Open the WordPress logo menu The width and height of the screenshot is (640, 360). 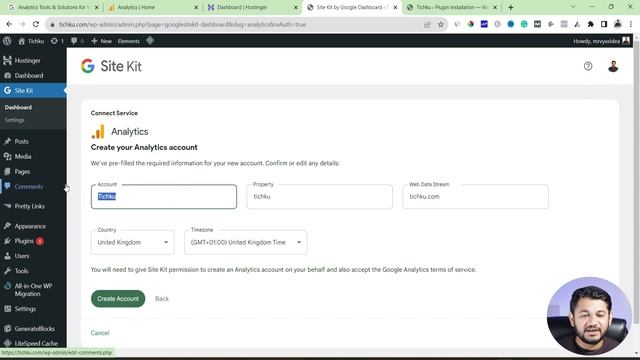[x=7, y=41]
